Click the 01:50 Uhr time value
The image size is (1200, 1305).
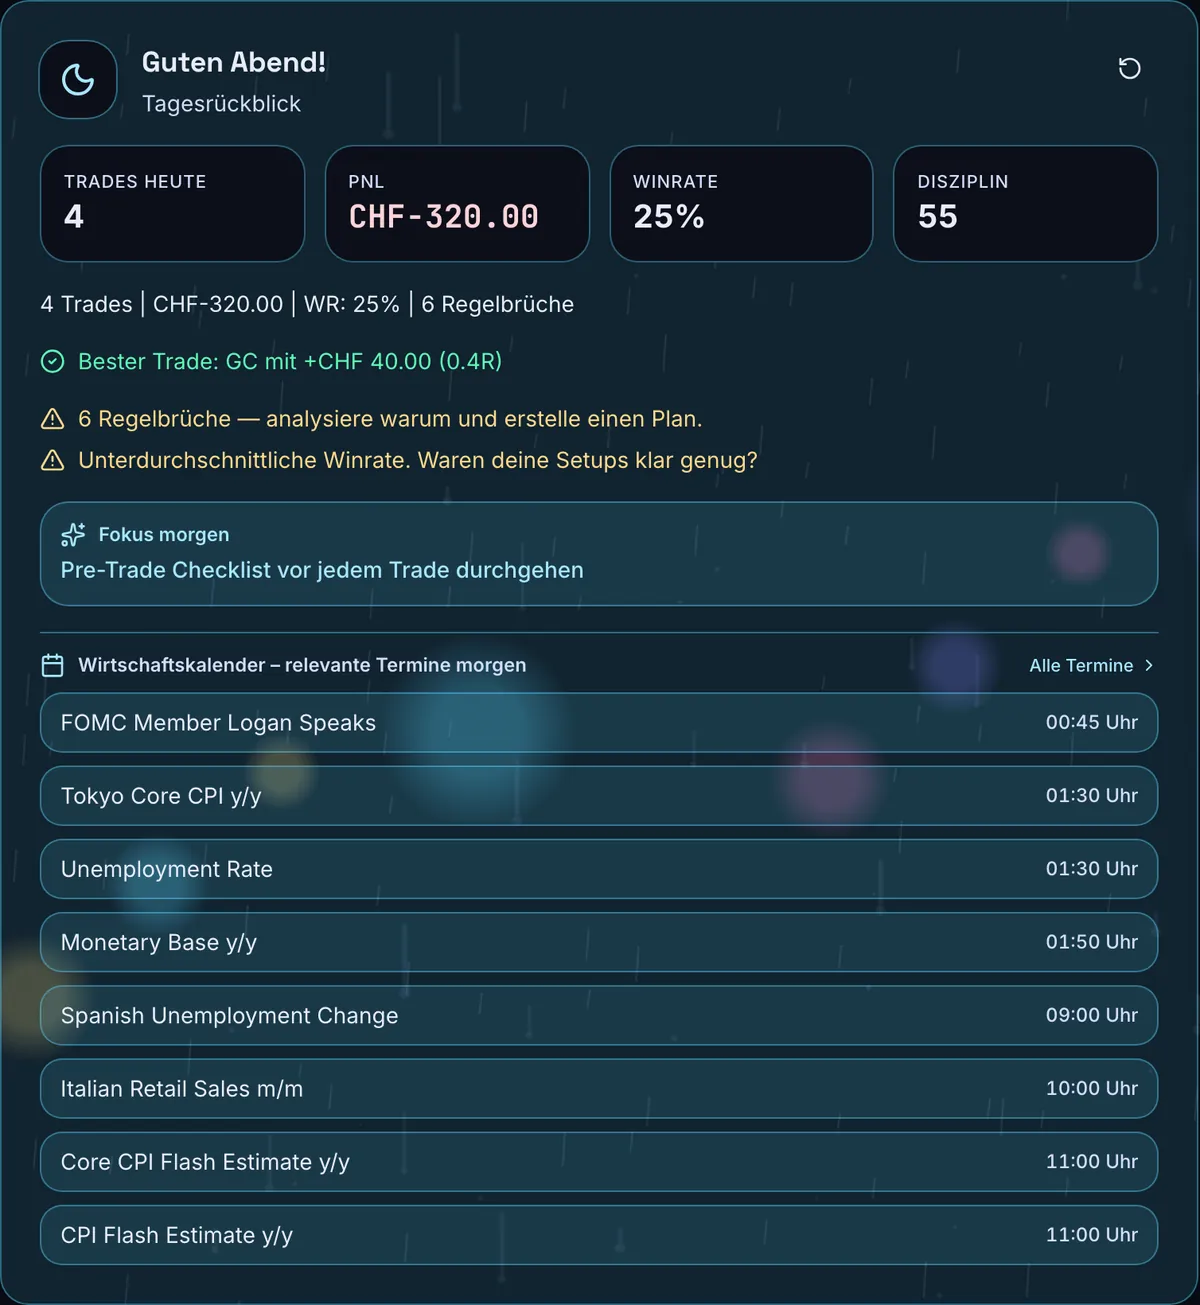(1092, 942)
